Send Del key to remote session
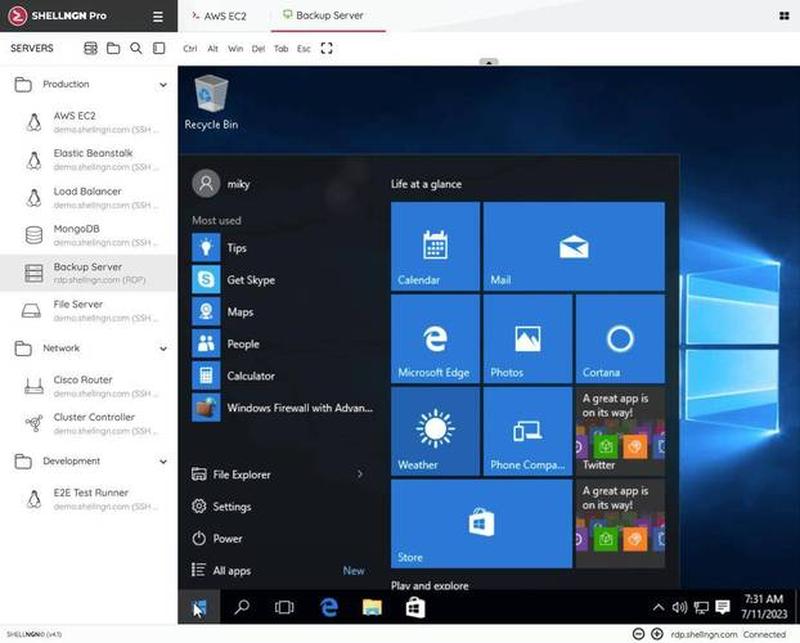Screen dimensions: 800x643 pos(258,48)
